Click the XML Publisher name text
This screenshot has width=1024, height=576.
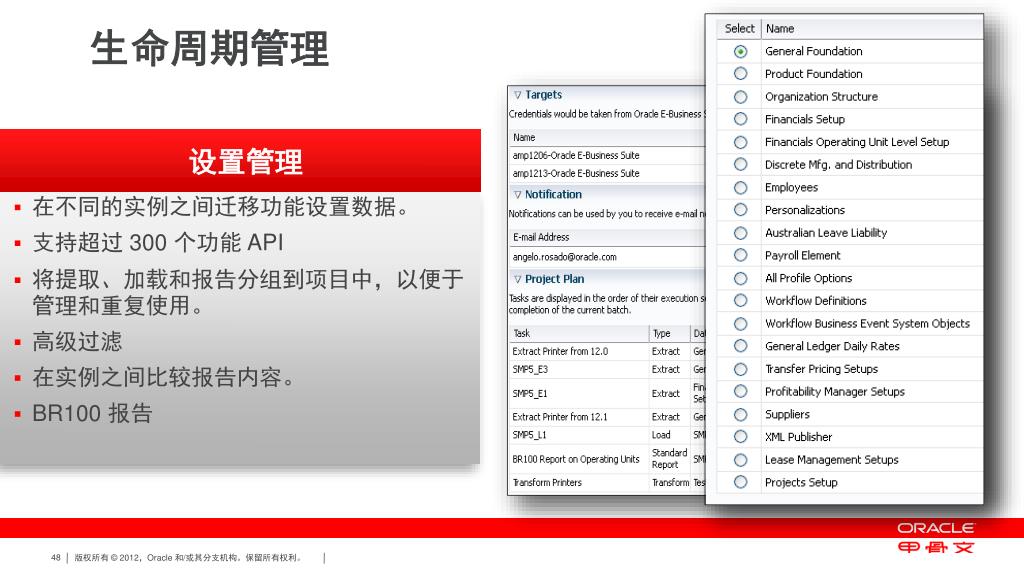[x=799, y=437]
